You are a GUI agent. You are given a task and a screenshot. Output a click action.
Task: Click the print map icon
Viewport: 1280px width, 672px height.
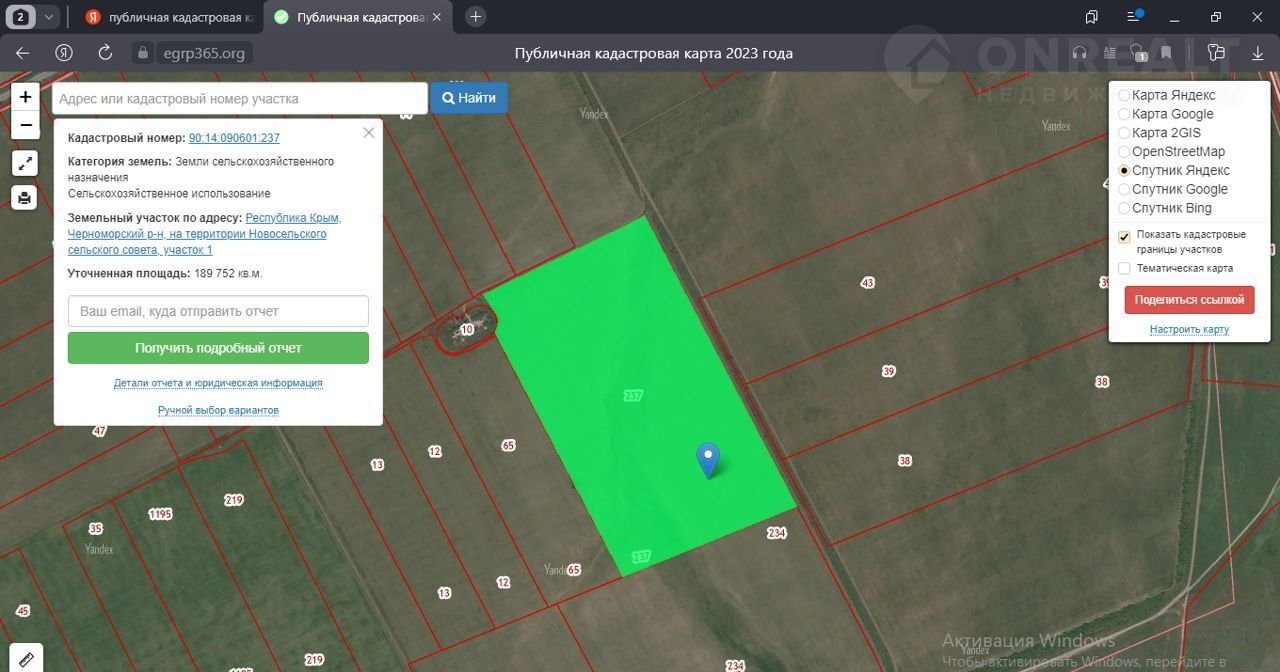pyautogui.click(x=25, y=197)
